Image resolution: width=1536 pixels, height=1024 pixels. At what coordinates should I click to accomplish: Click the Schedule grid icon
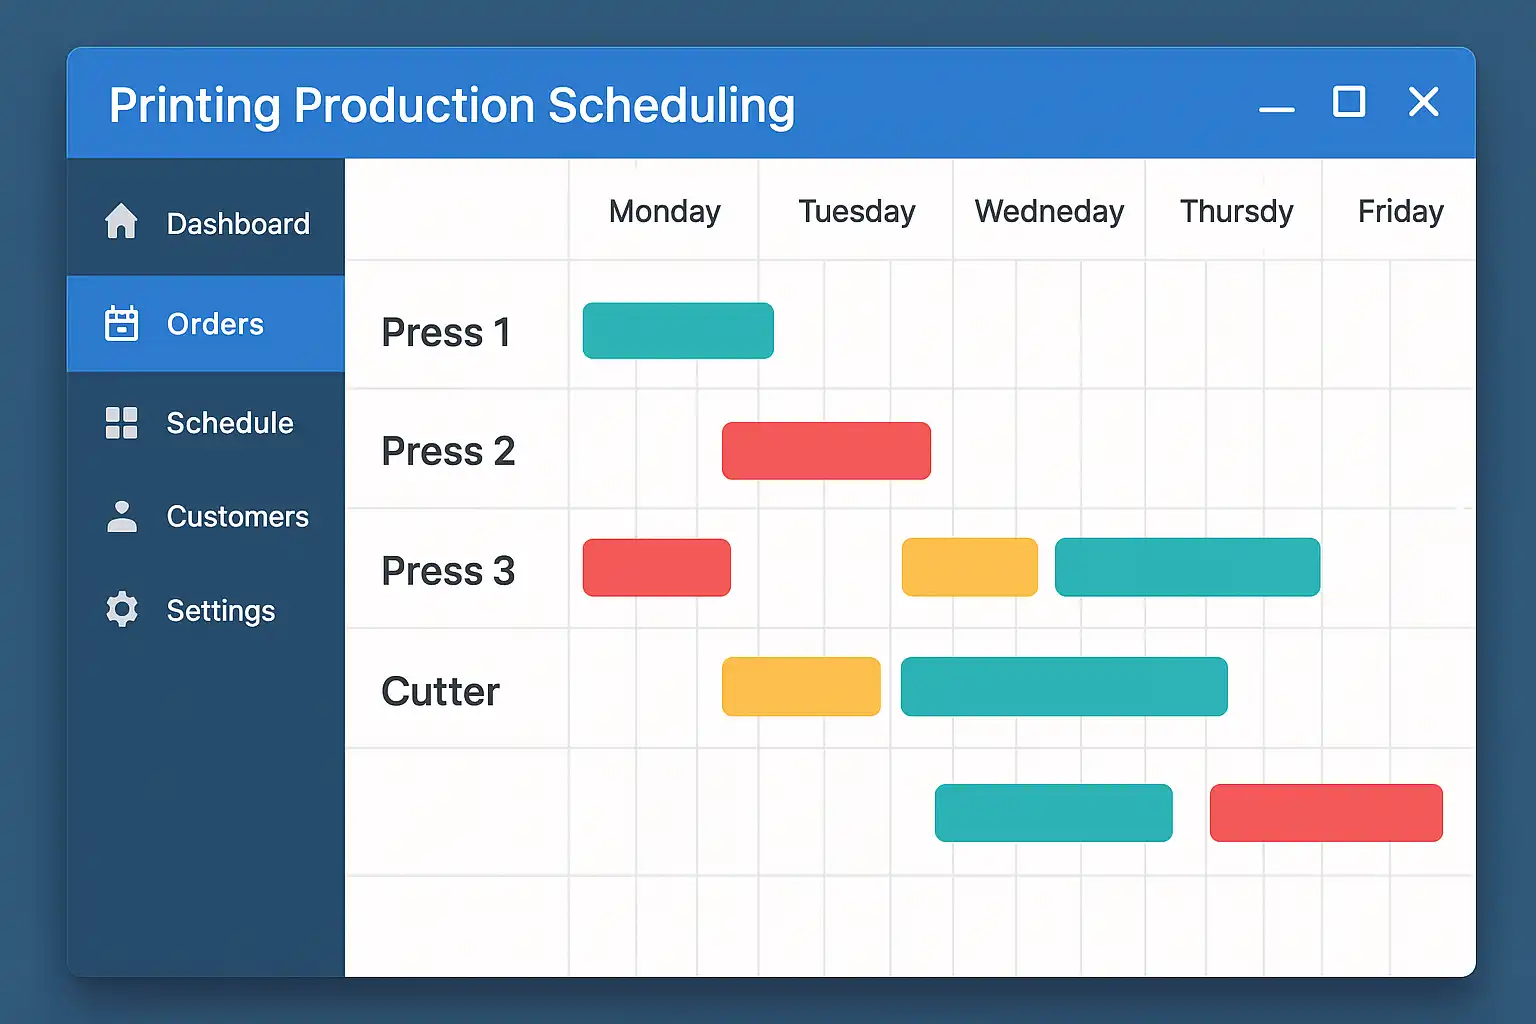point(121,423)
